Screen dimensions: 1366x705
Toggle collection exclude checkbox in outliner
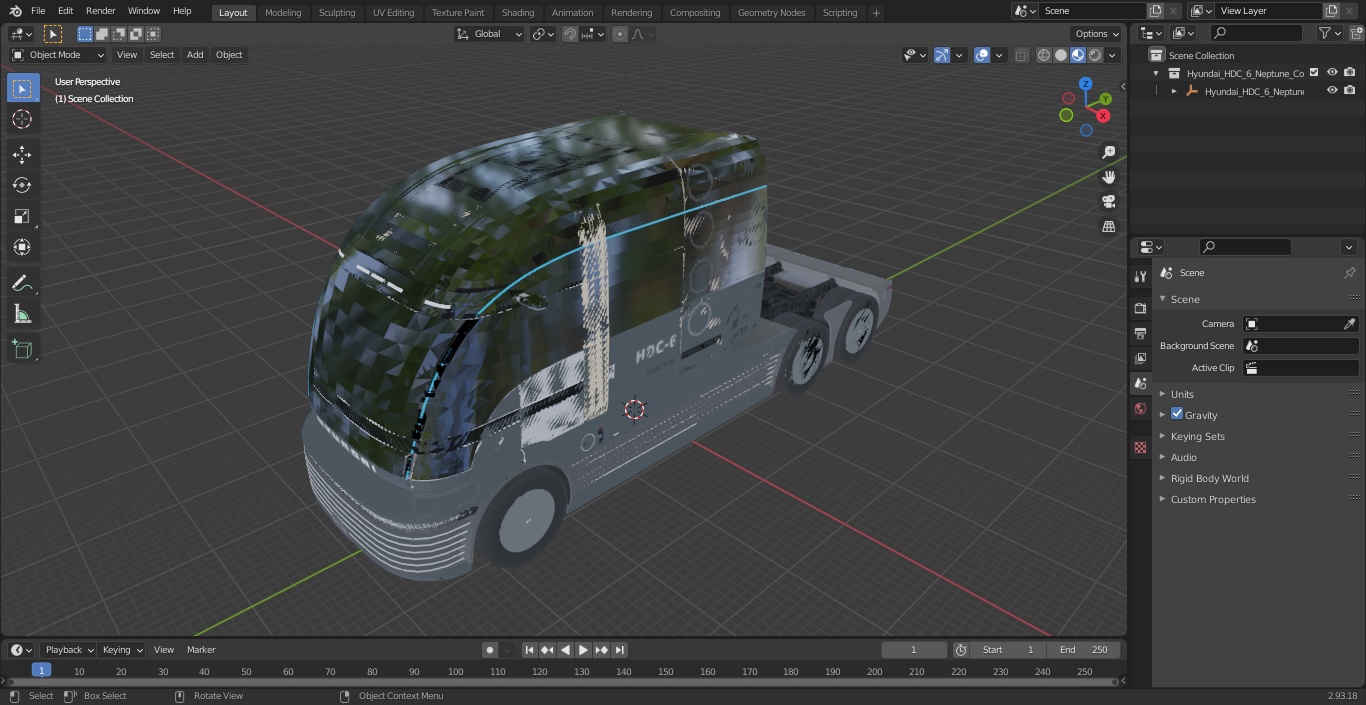1314,73
